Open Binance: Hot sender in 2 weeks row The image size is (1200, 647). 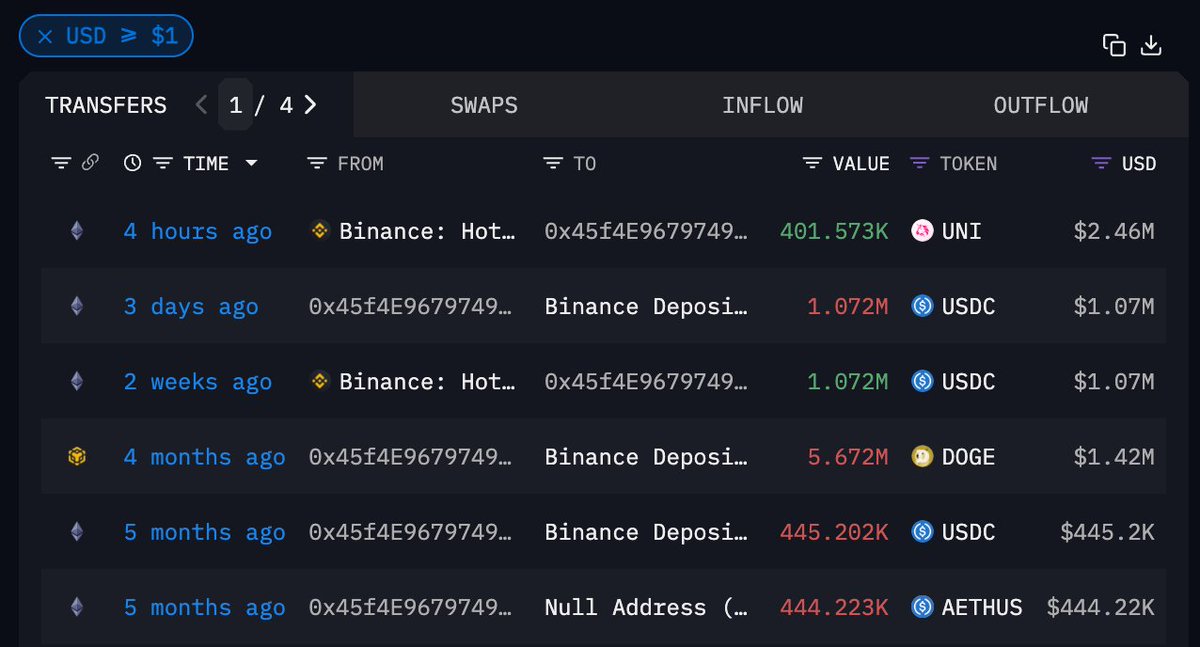[x=427, y=382]
